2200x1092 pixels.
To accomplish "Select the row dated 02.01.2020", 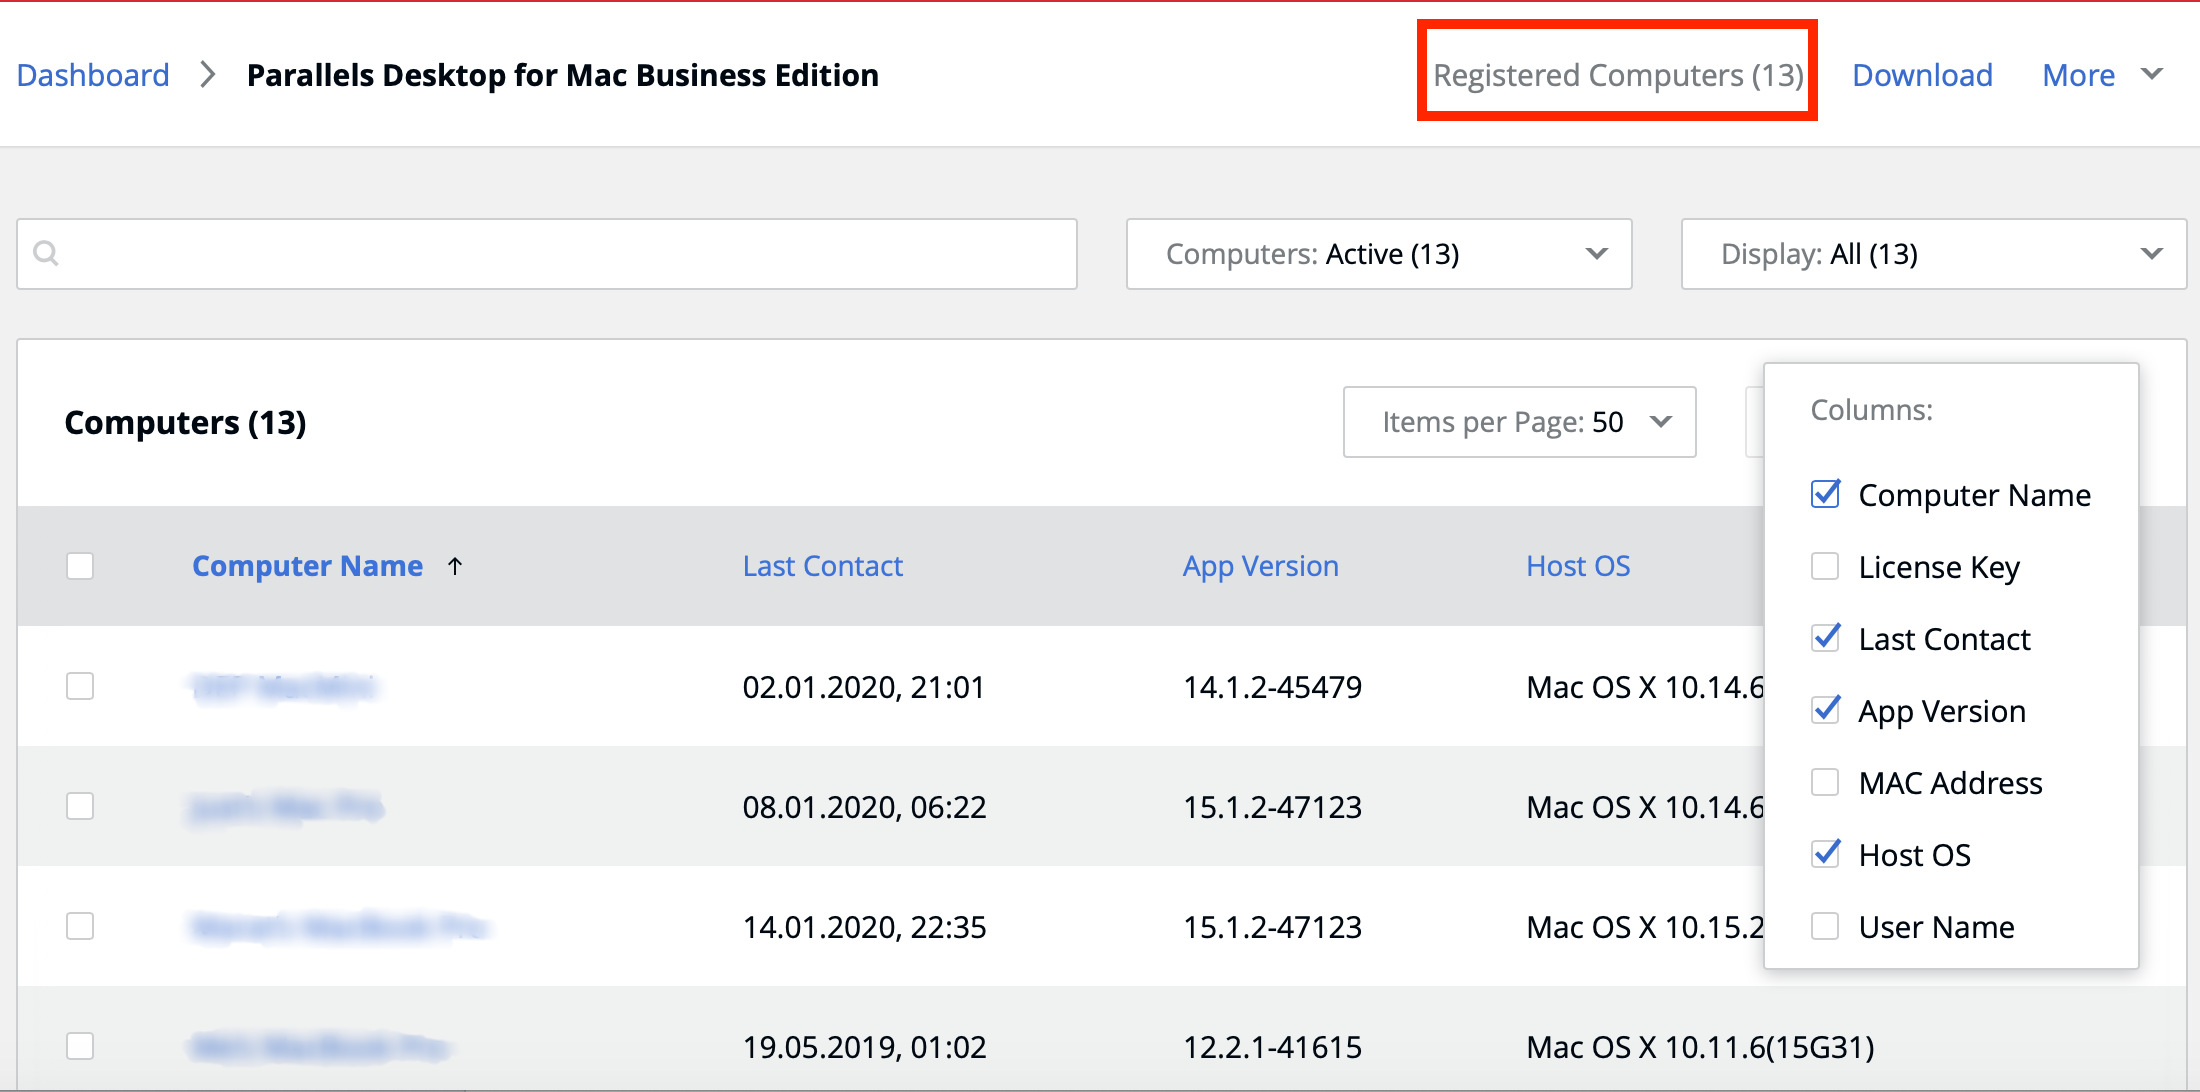I will pyautogui.click(x=80, y=686).
